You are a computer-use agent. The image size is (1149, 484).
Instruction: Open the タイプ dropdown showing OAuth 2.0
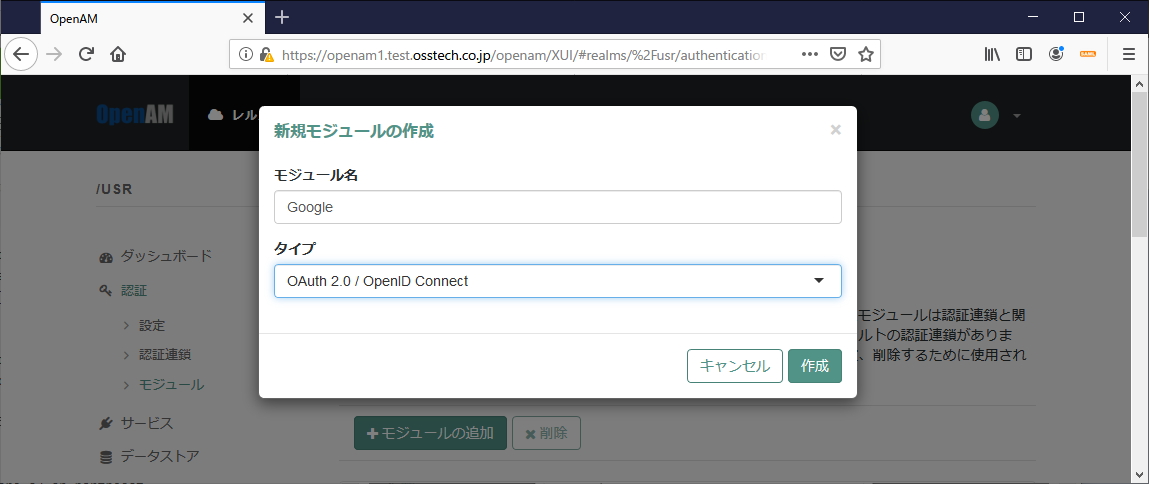[558, 281]
